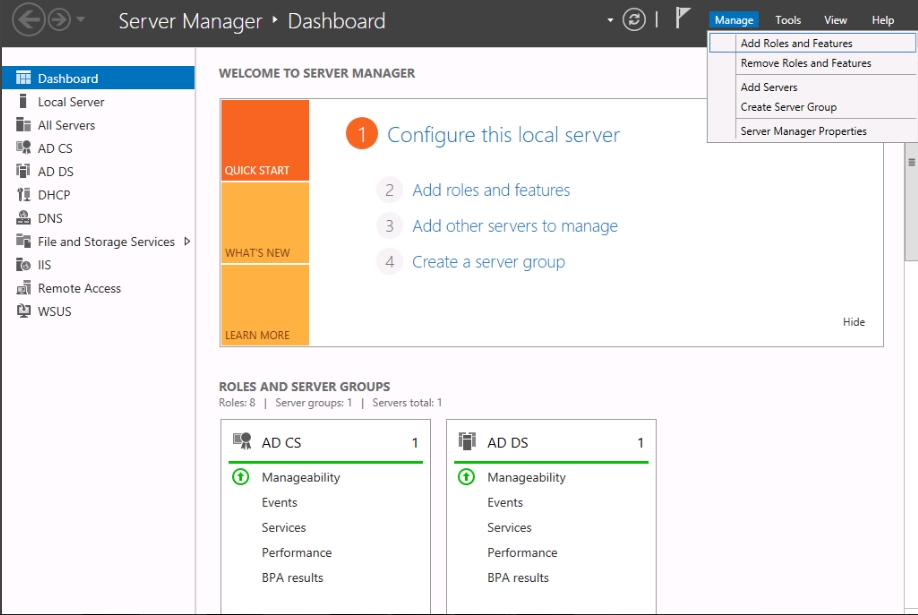Viewport: 918px width, 615px height.
Task: Click Manageability in AD DS tile
Action: 526,477
